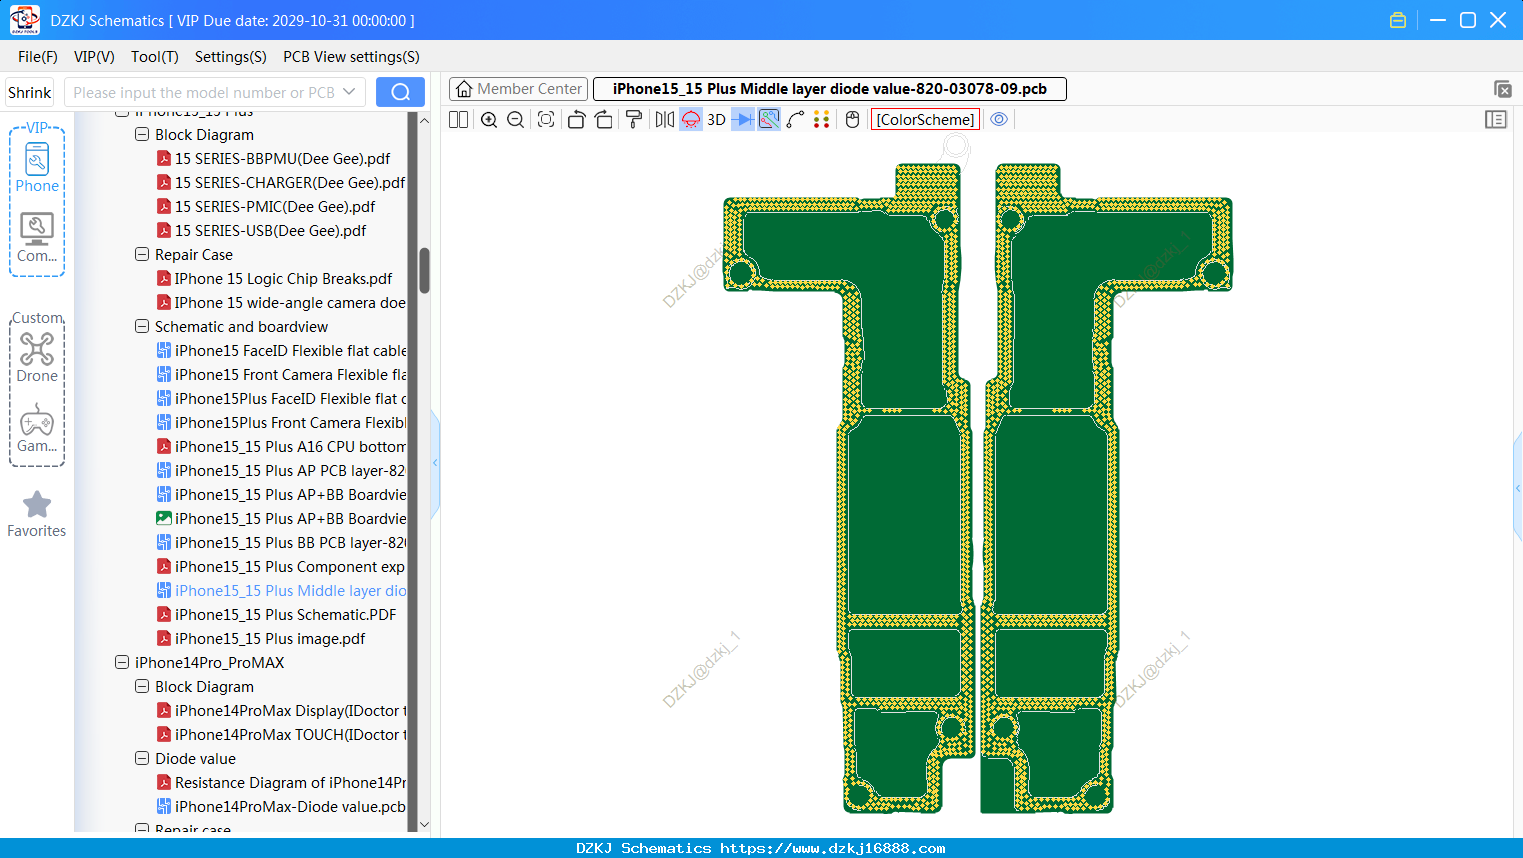Collapse the Repair Case folder
Viewport: 1523px width, 858px height.
[x=142, y=254]
